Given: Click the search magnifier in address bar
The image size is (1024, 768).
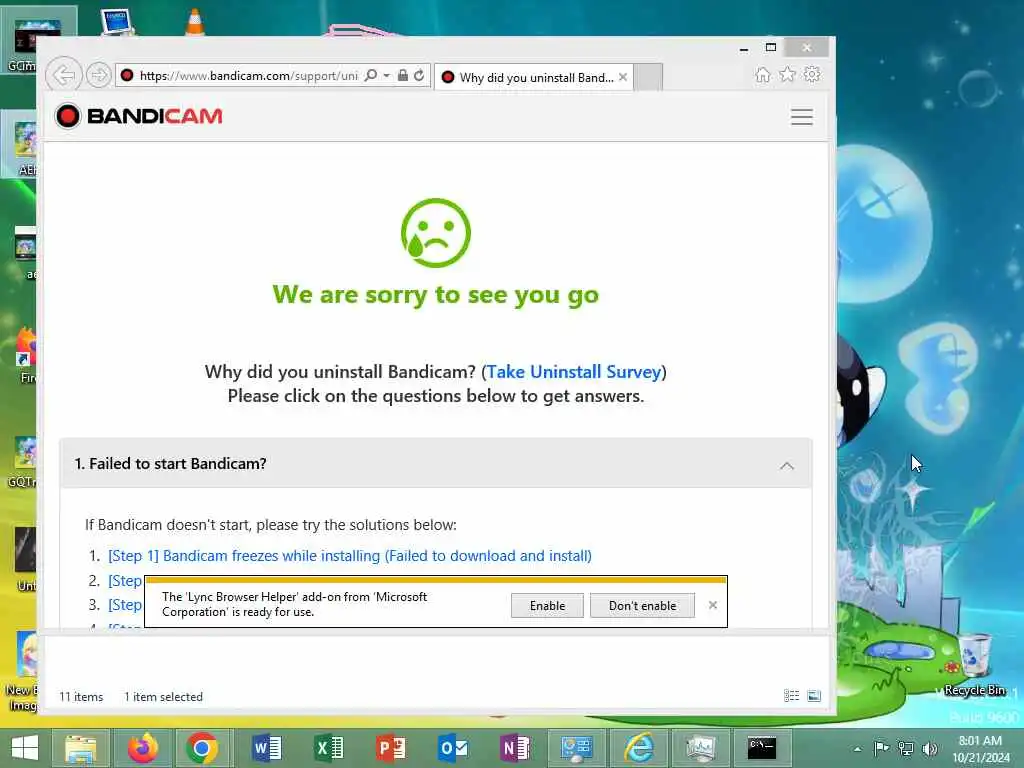Looking at the screenshot, I should pyautogui.click(x=370, y=75).
